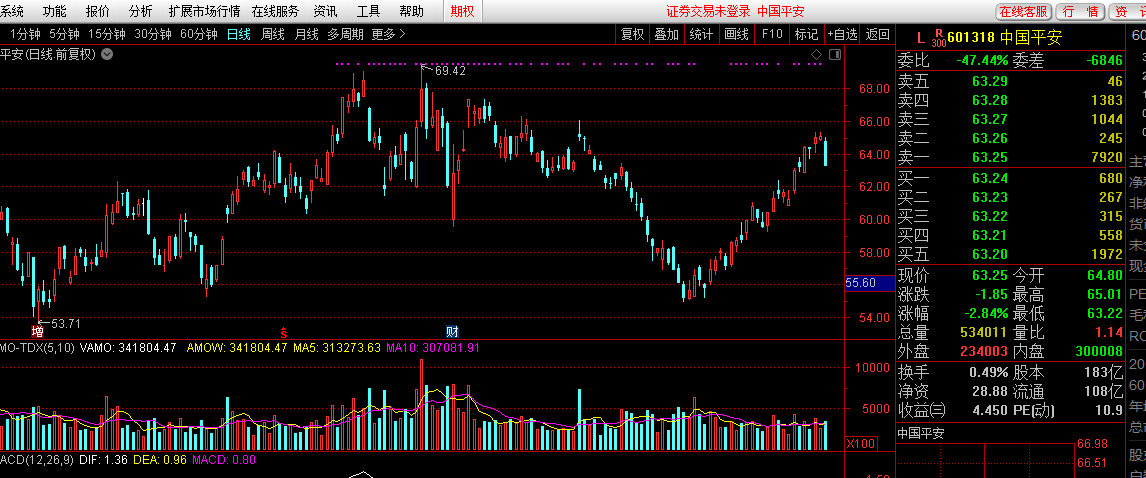Screen dimensions: 1146x478
Task: Switch to 5分钟 chart period
Action: pyautogui.click(x=64, y=34)
